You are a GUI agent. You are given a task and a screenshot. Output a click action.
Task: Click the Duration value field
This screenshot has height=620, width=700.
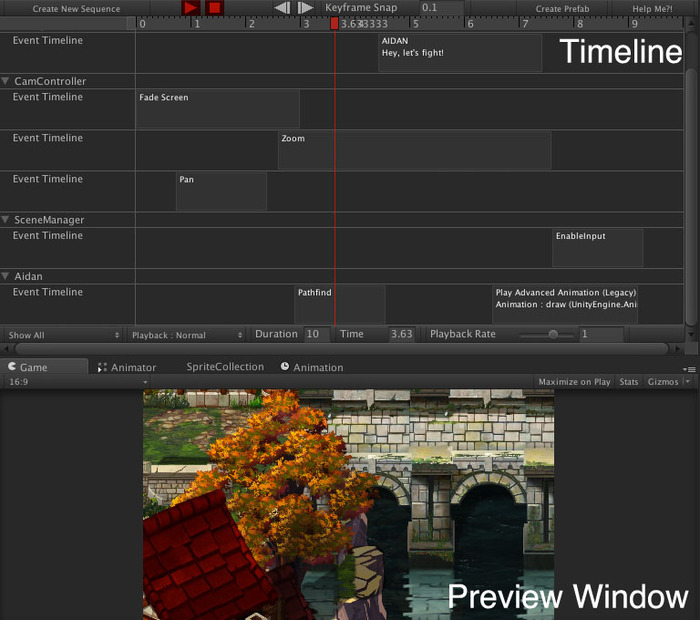(317, 334)
